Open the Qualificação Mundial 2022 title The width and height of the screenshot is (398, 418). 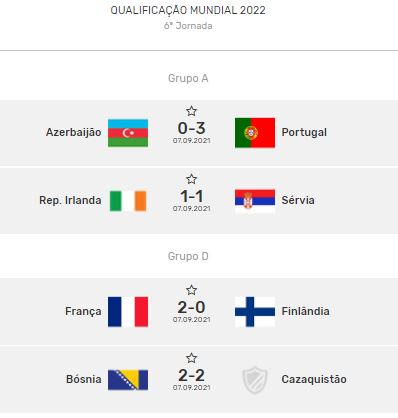click(x=188, y=10)
